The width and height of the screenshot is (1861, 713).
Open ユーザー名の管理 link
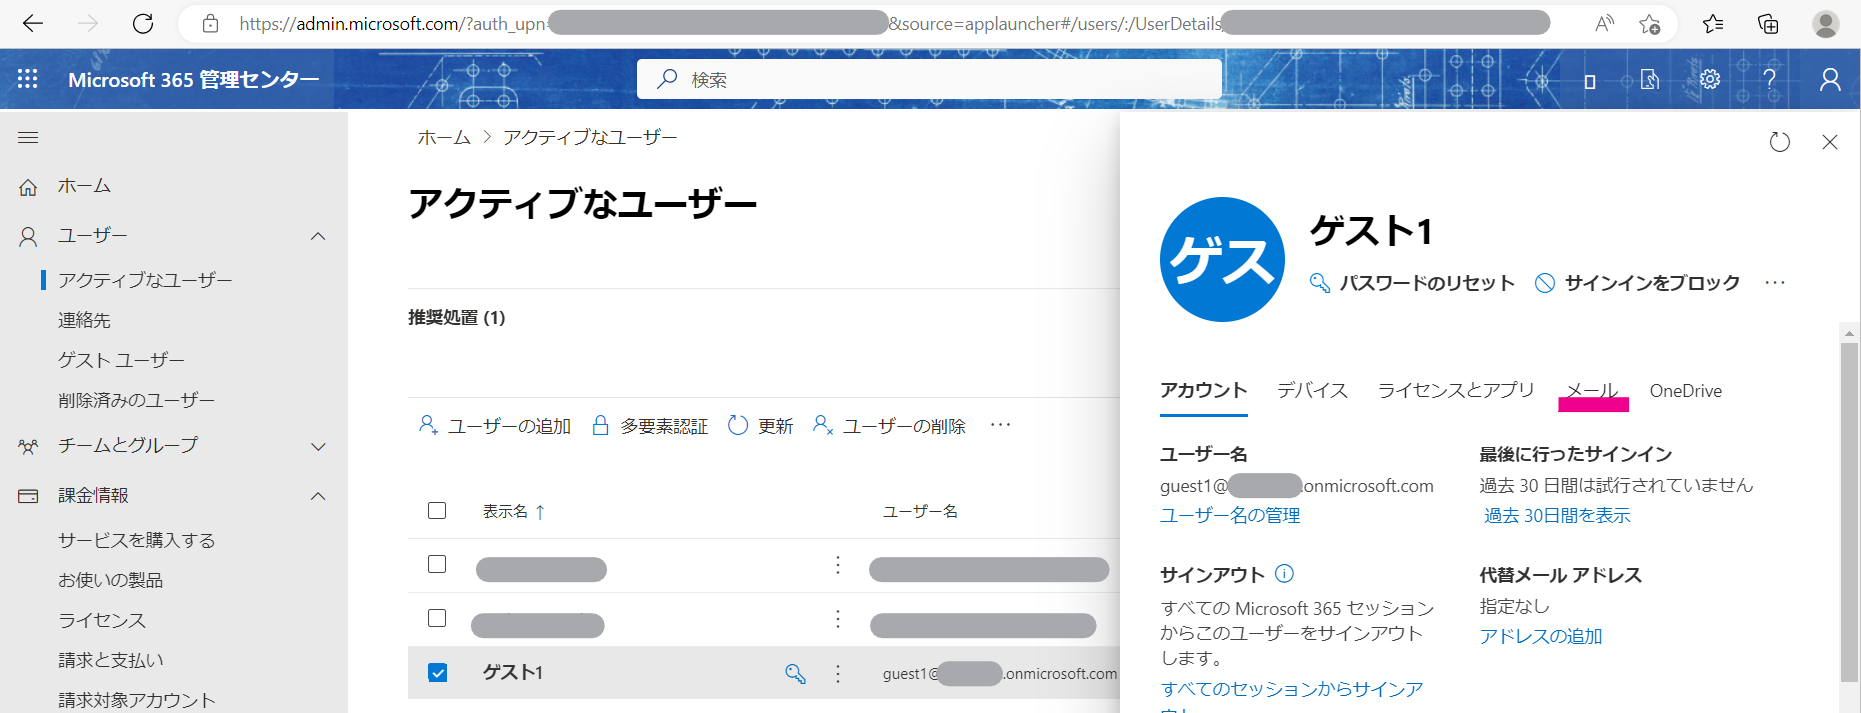tap(1230, 515)
